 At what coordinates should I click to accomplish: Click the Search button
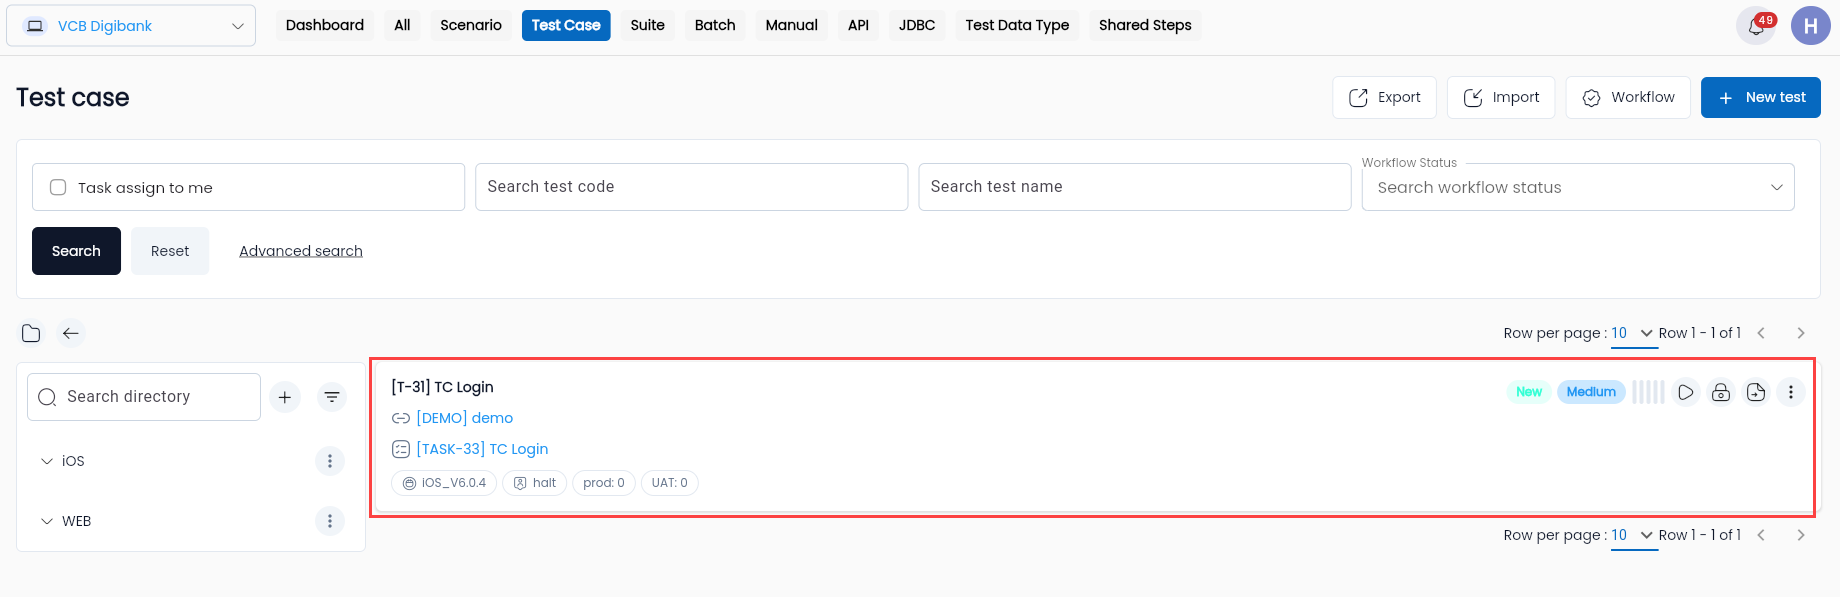tap(76, 251)
